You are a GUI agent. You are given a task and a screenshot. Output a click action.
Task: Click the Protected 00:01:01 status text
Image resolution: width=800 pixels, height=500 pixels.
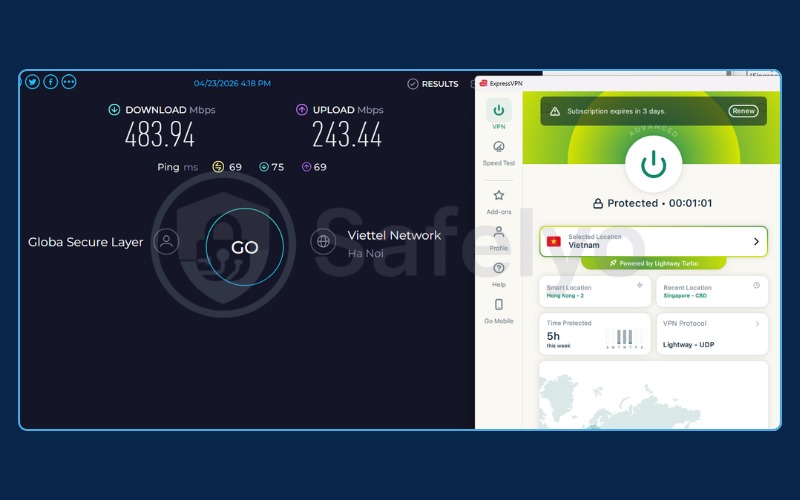pos(659,203)
